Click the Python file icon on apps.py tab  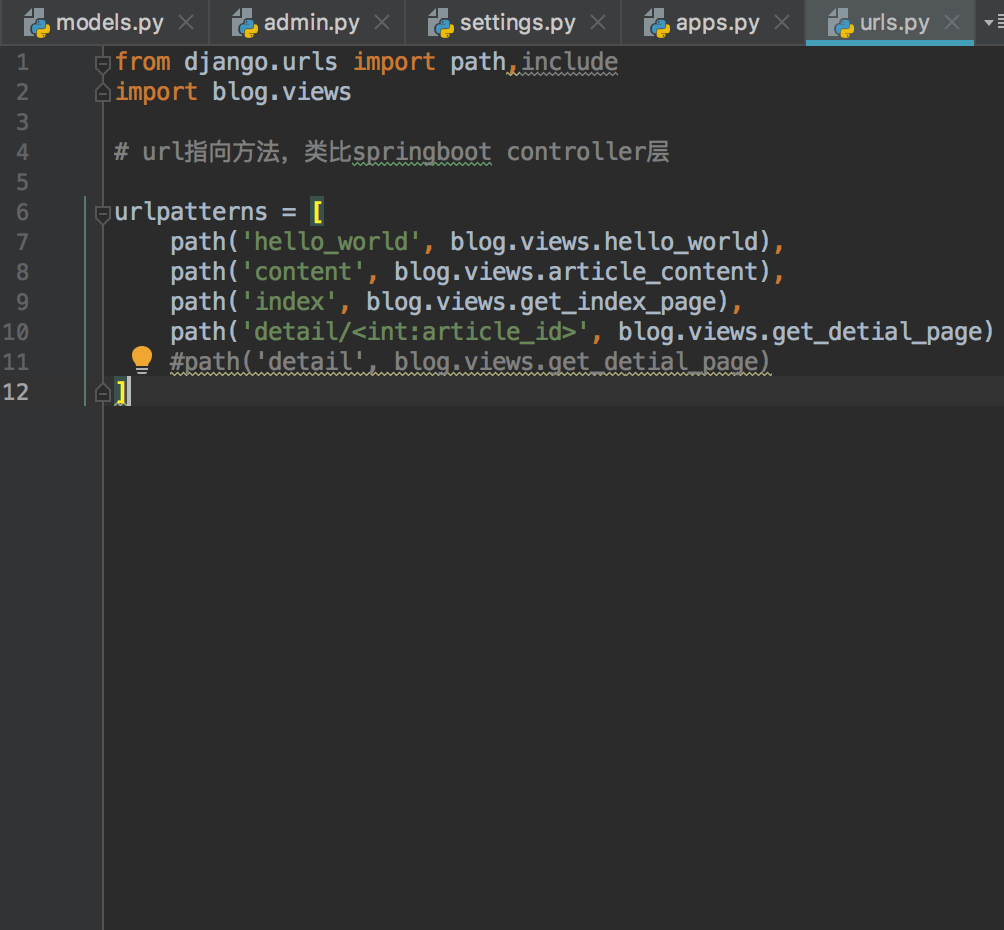pyautogui.click(x=657, y=22)
